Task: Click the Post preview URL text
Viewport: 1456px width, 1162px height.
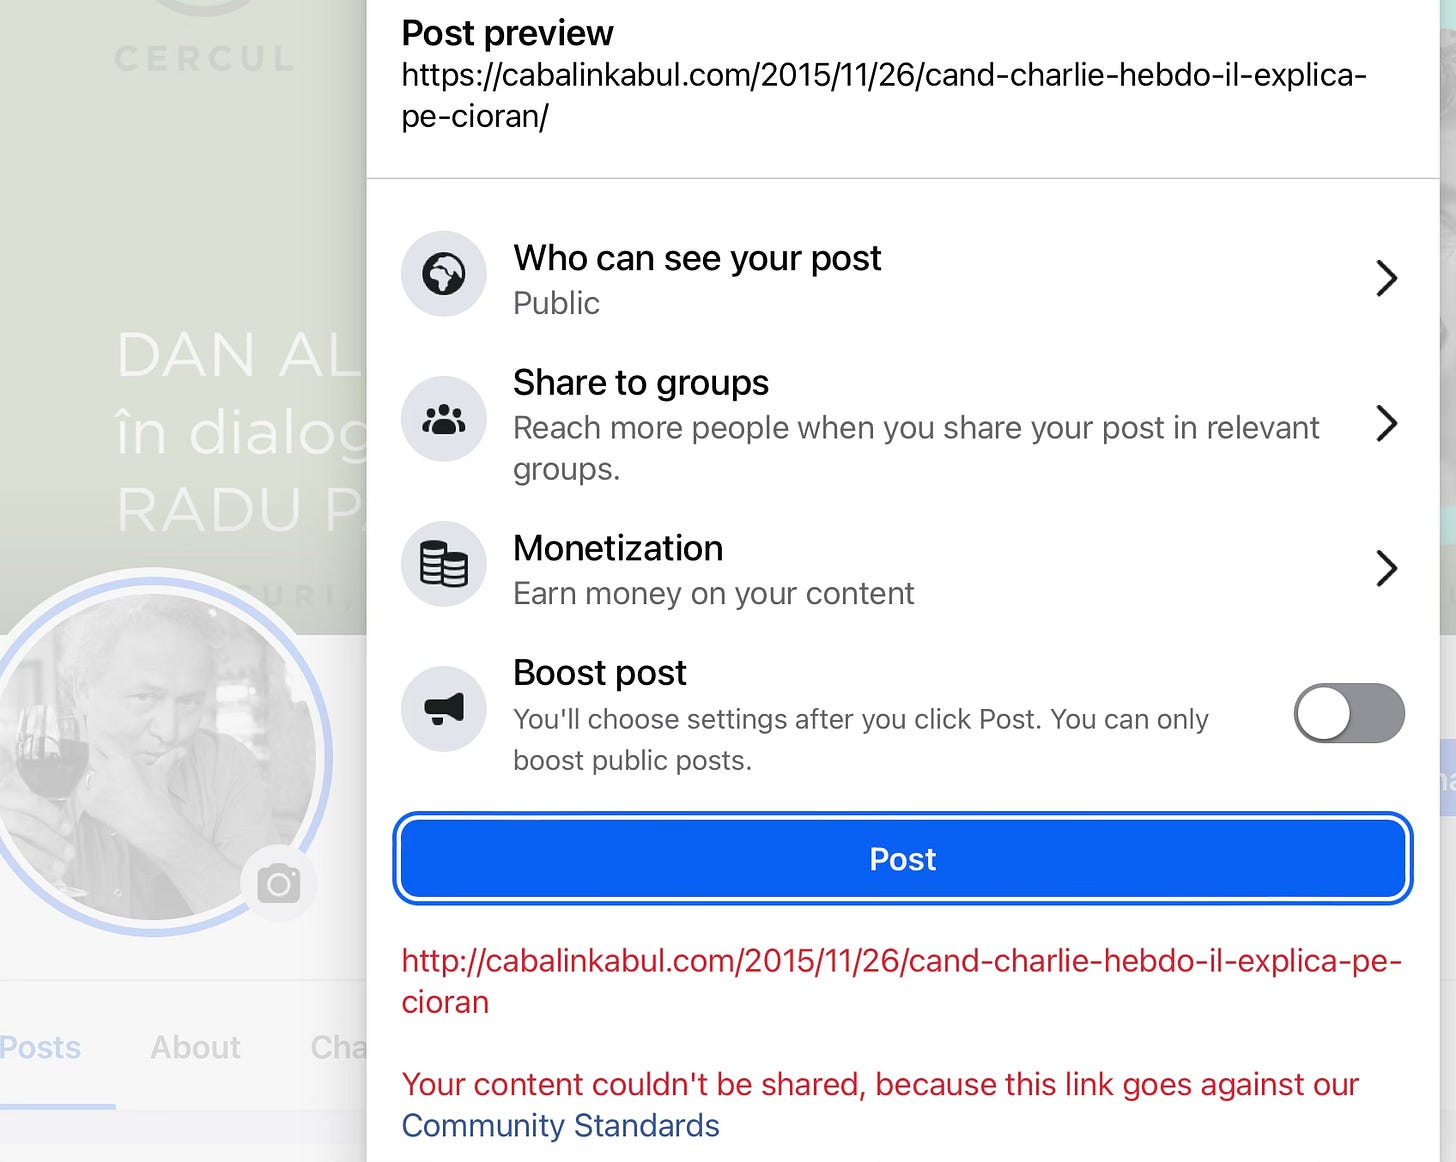Action: [x=884, y=95]
